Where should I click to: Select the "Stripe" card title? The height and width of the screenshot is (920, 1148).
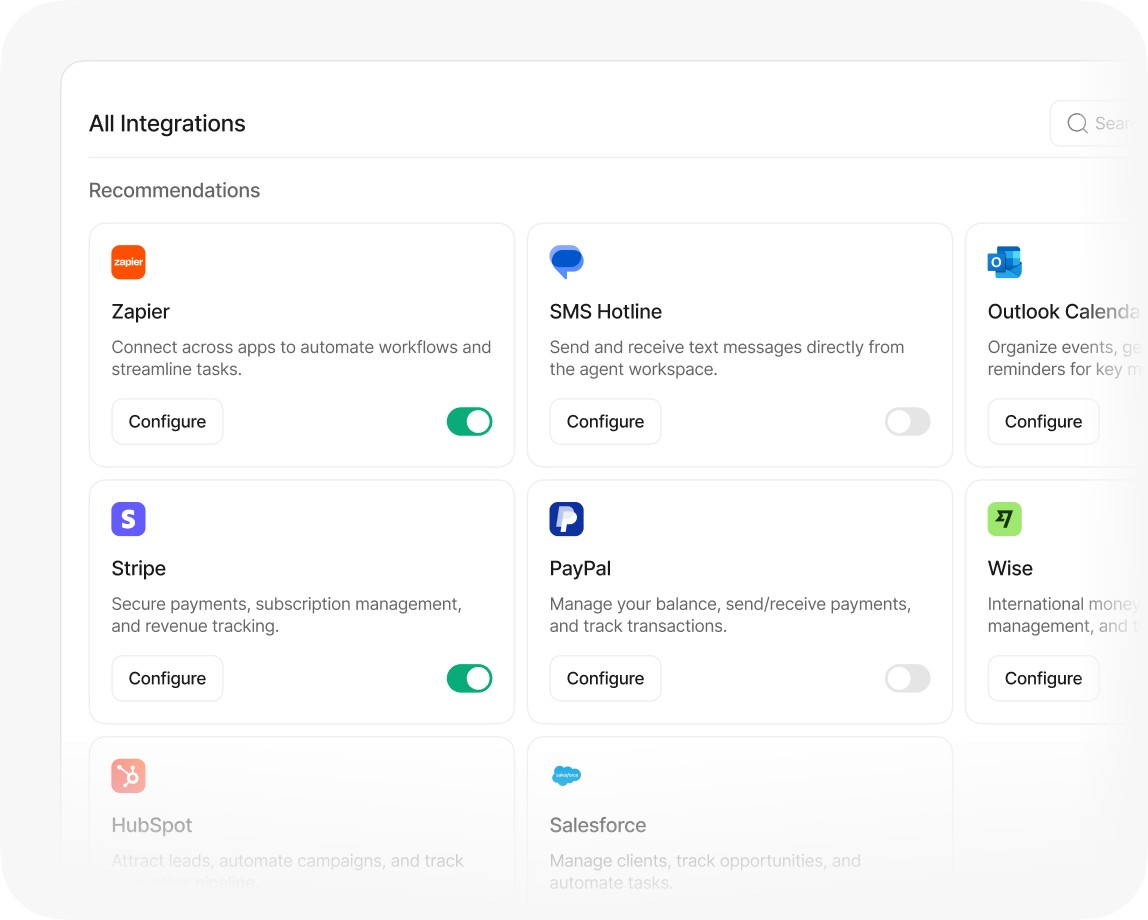click(x=138, y=569)
